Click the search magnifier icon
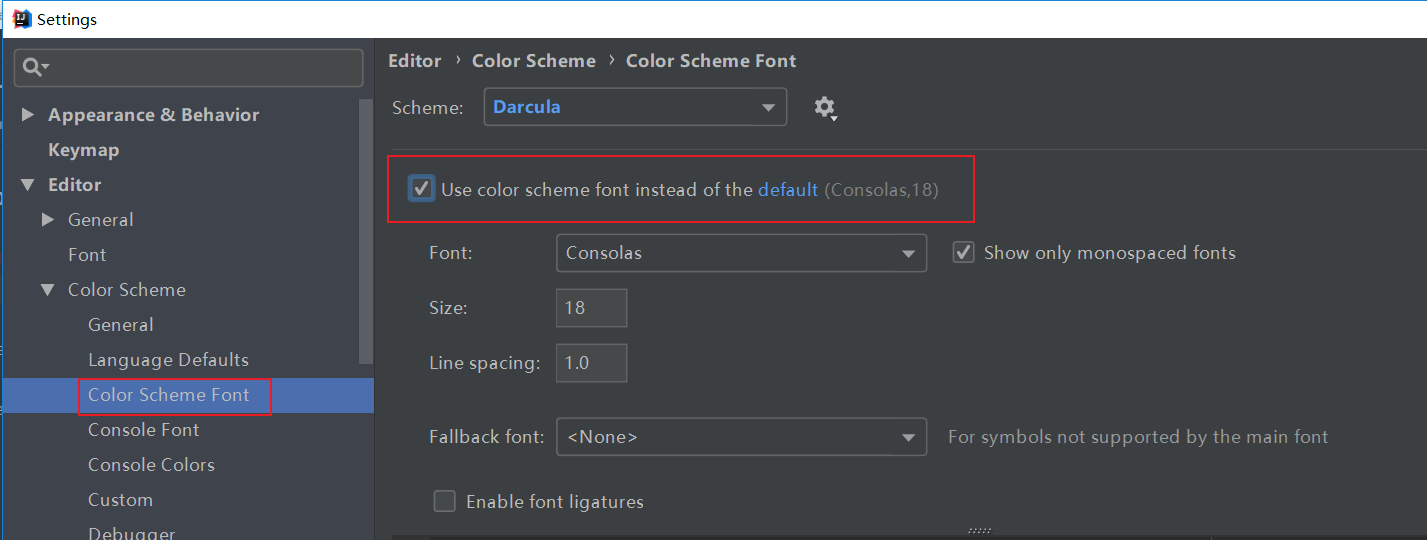1427x540 pixels. [x=35, y=68]
